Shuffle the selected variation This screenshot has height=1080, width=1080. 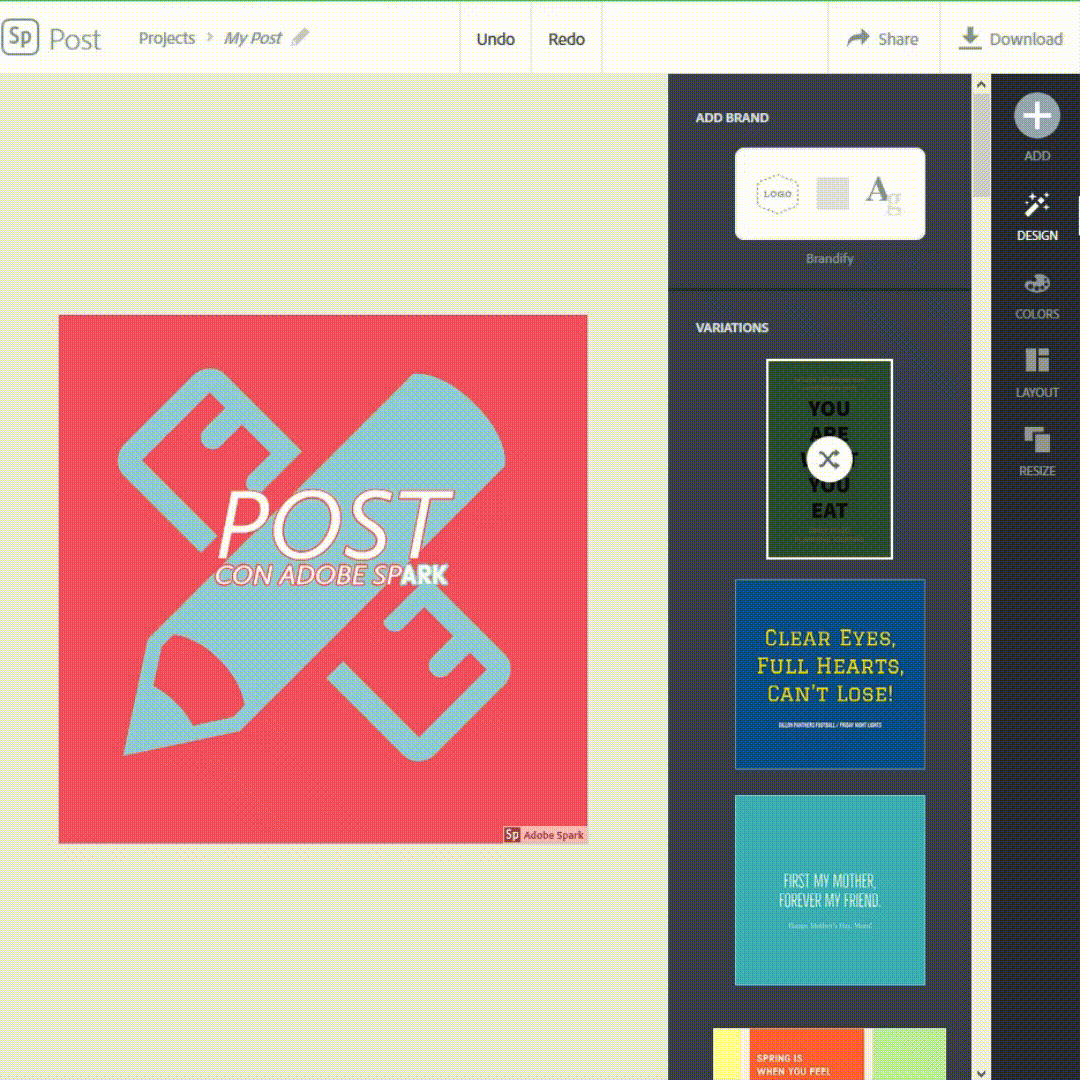coord(829,459)
